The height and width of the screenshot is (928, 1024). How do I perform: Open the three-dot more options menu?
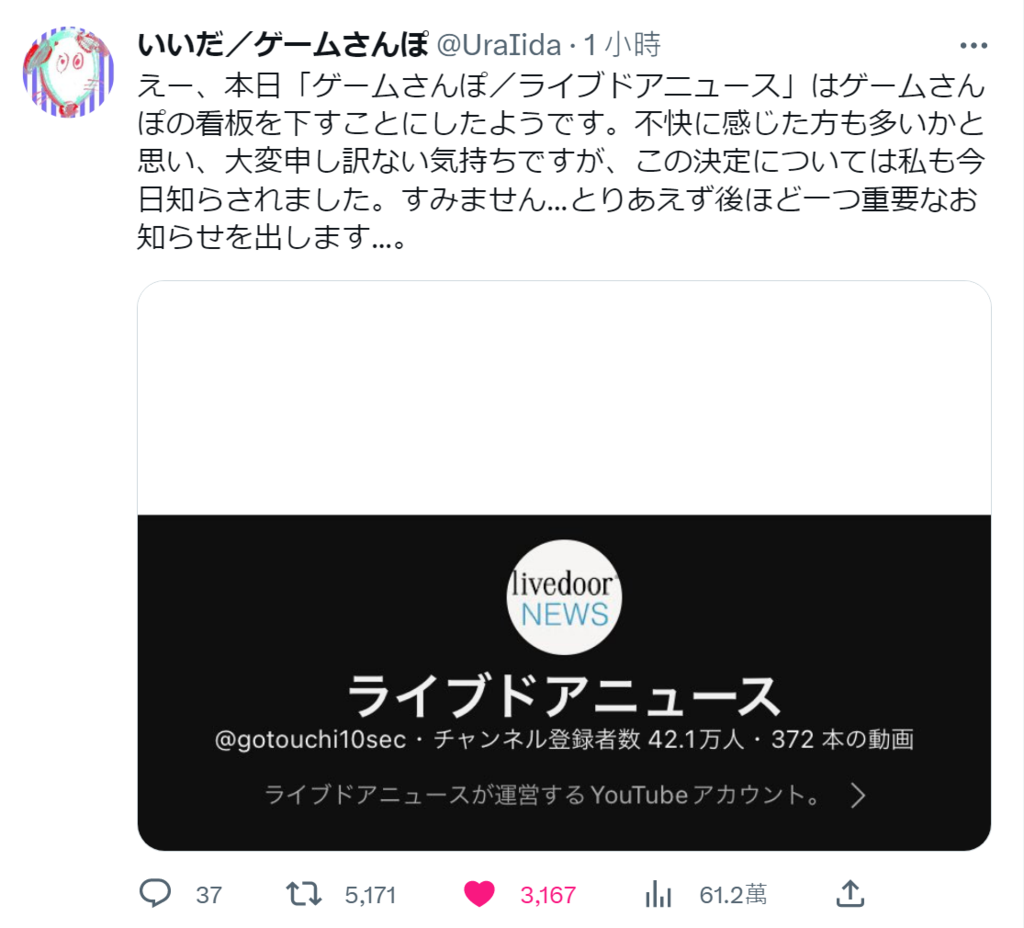pyautogui.click(x=973, y=45)
